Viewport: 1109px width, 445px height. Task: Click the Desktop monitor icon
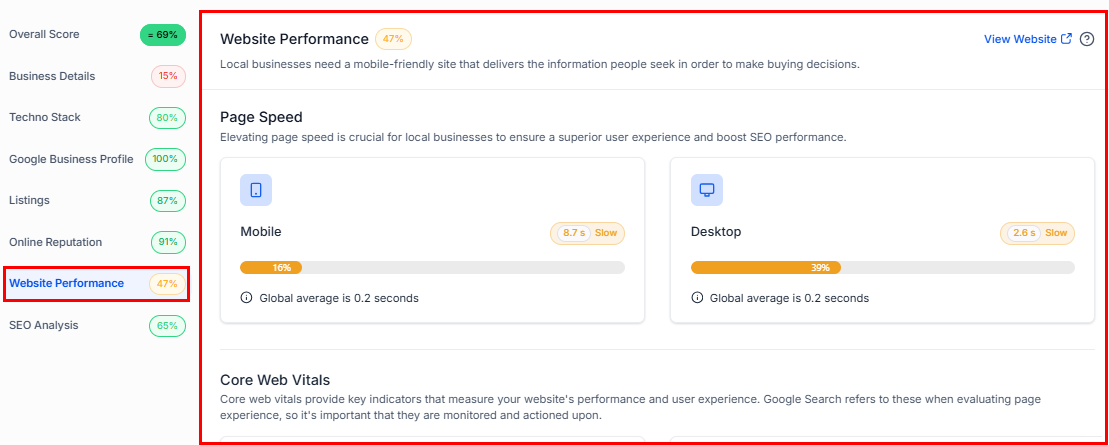707,190
